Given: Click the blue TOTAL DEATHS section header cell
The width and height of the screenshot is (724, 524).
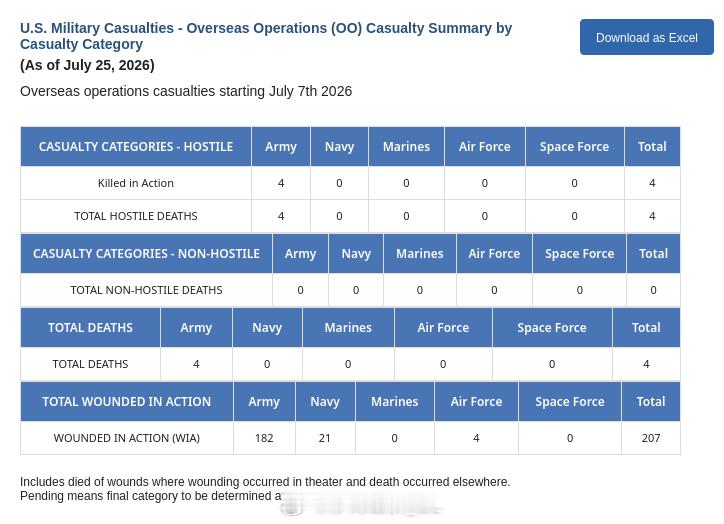Looking at the screenshot, I should click(x=90, y=328).
